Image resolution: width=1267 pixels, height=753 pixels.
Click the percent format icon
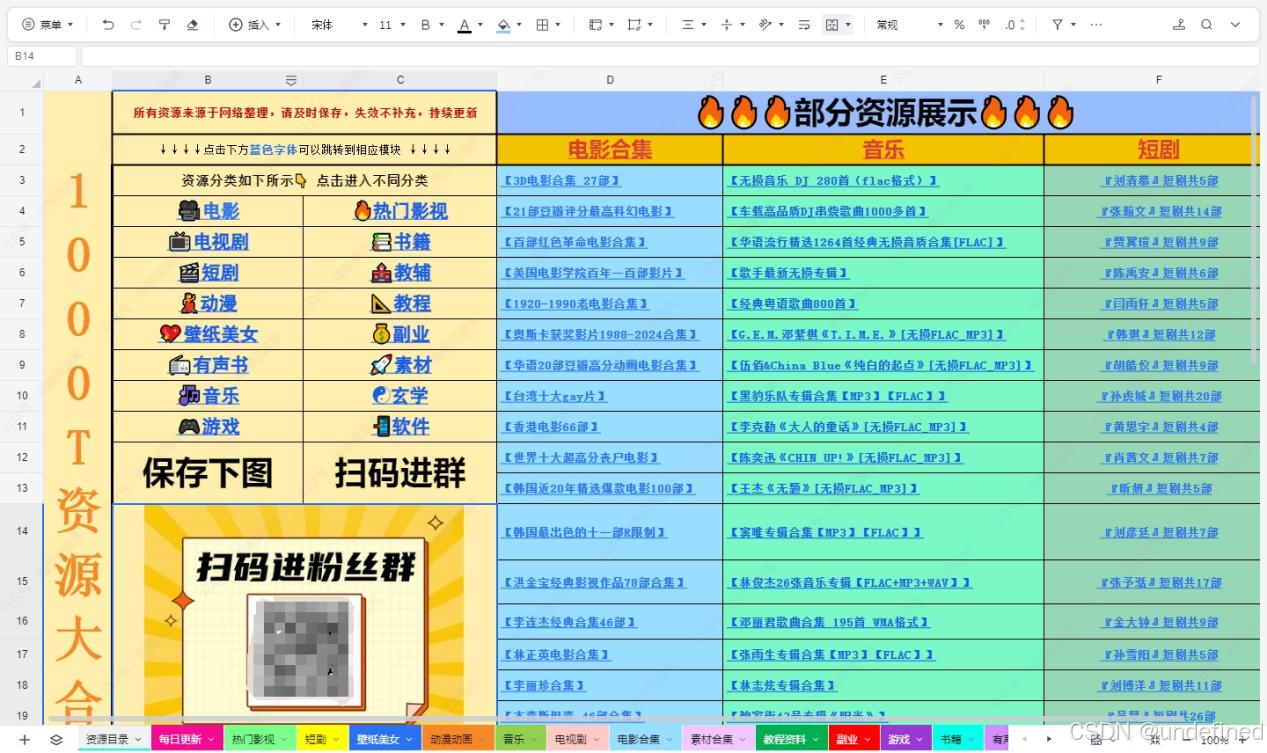pos(959,24)
